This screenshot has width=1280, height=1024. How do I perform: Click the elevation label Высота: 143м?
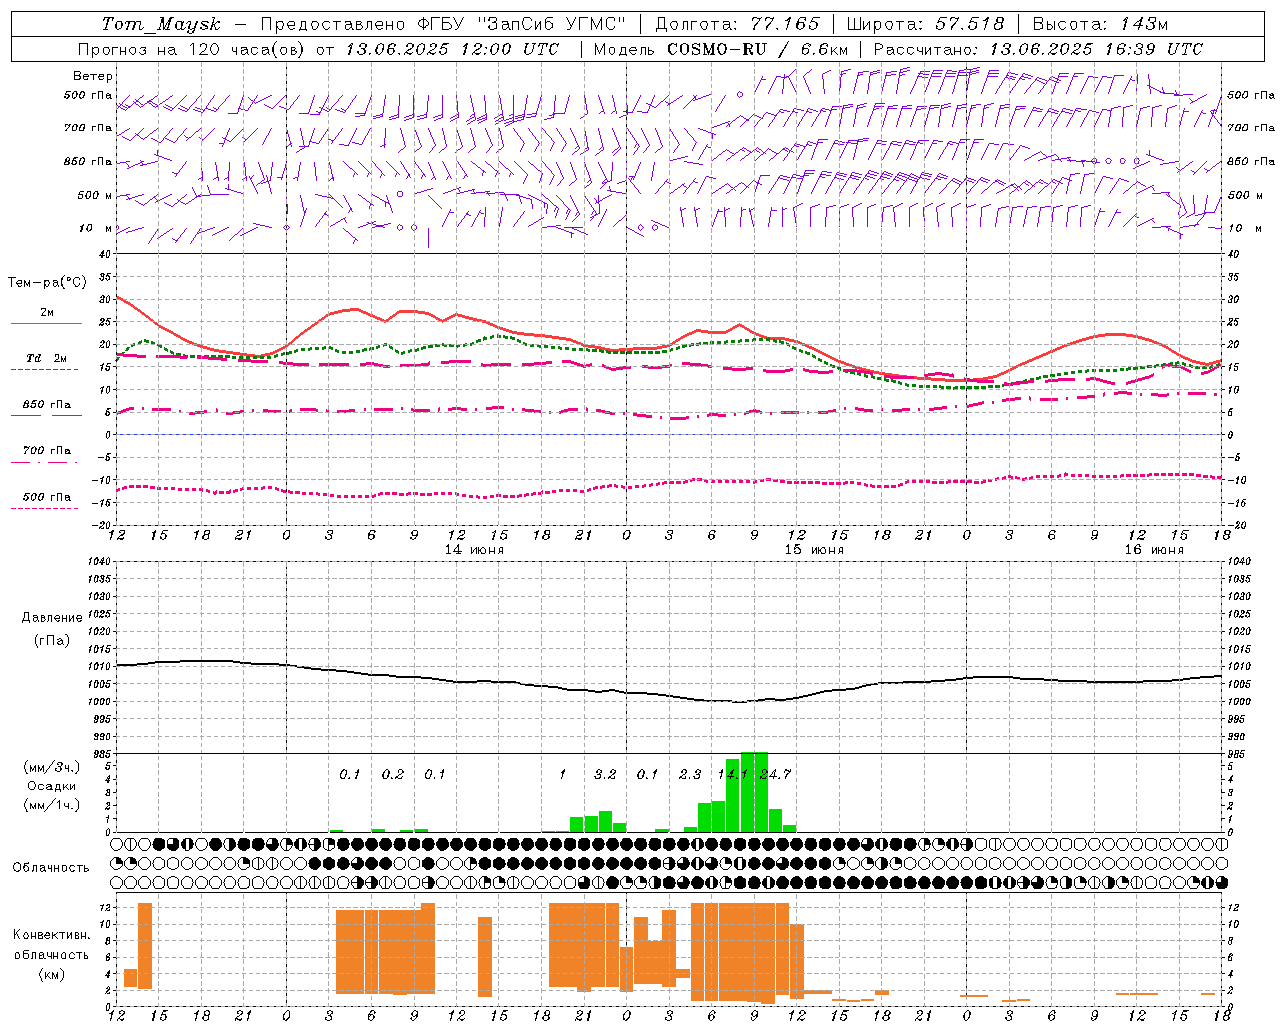coord(1100,24)
